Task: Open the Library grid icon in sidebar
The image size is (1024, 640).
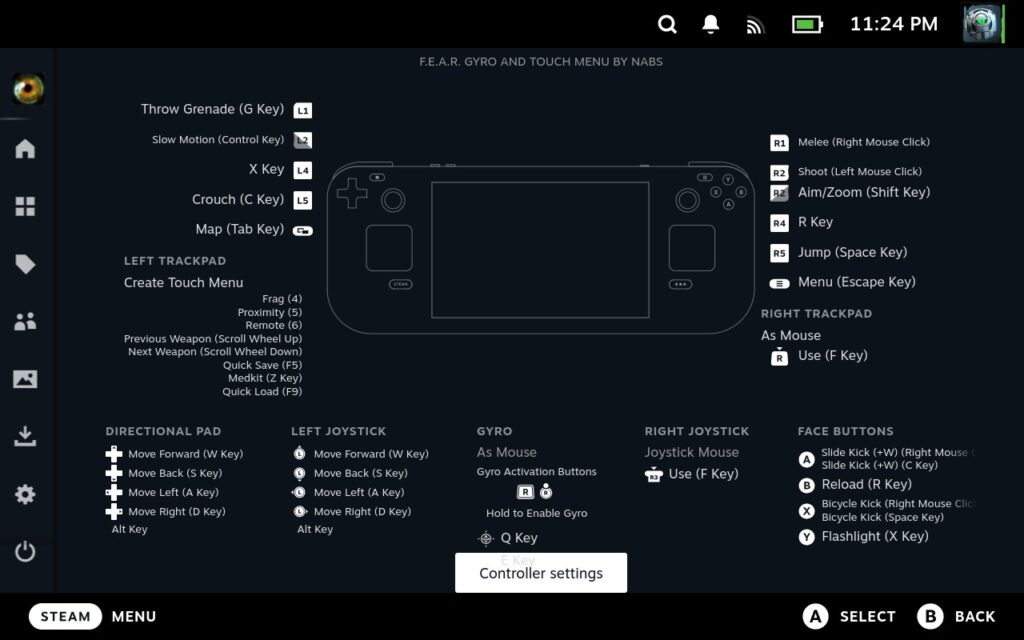Action: click(25, 206)
